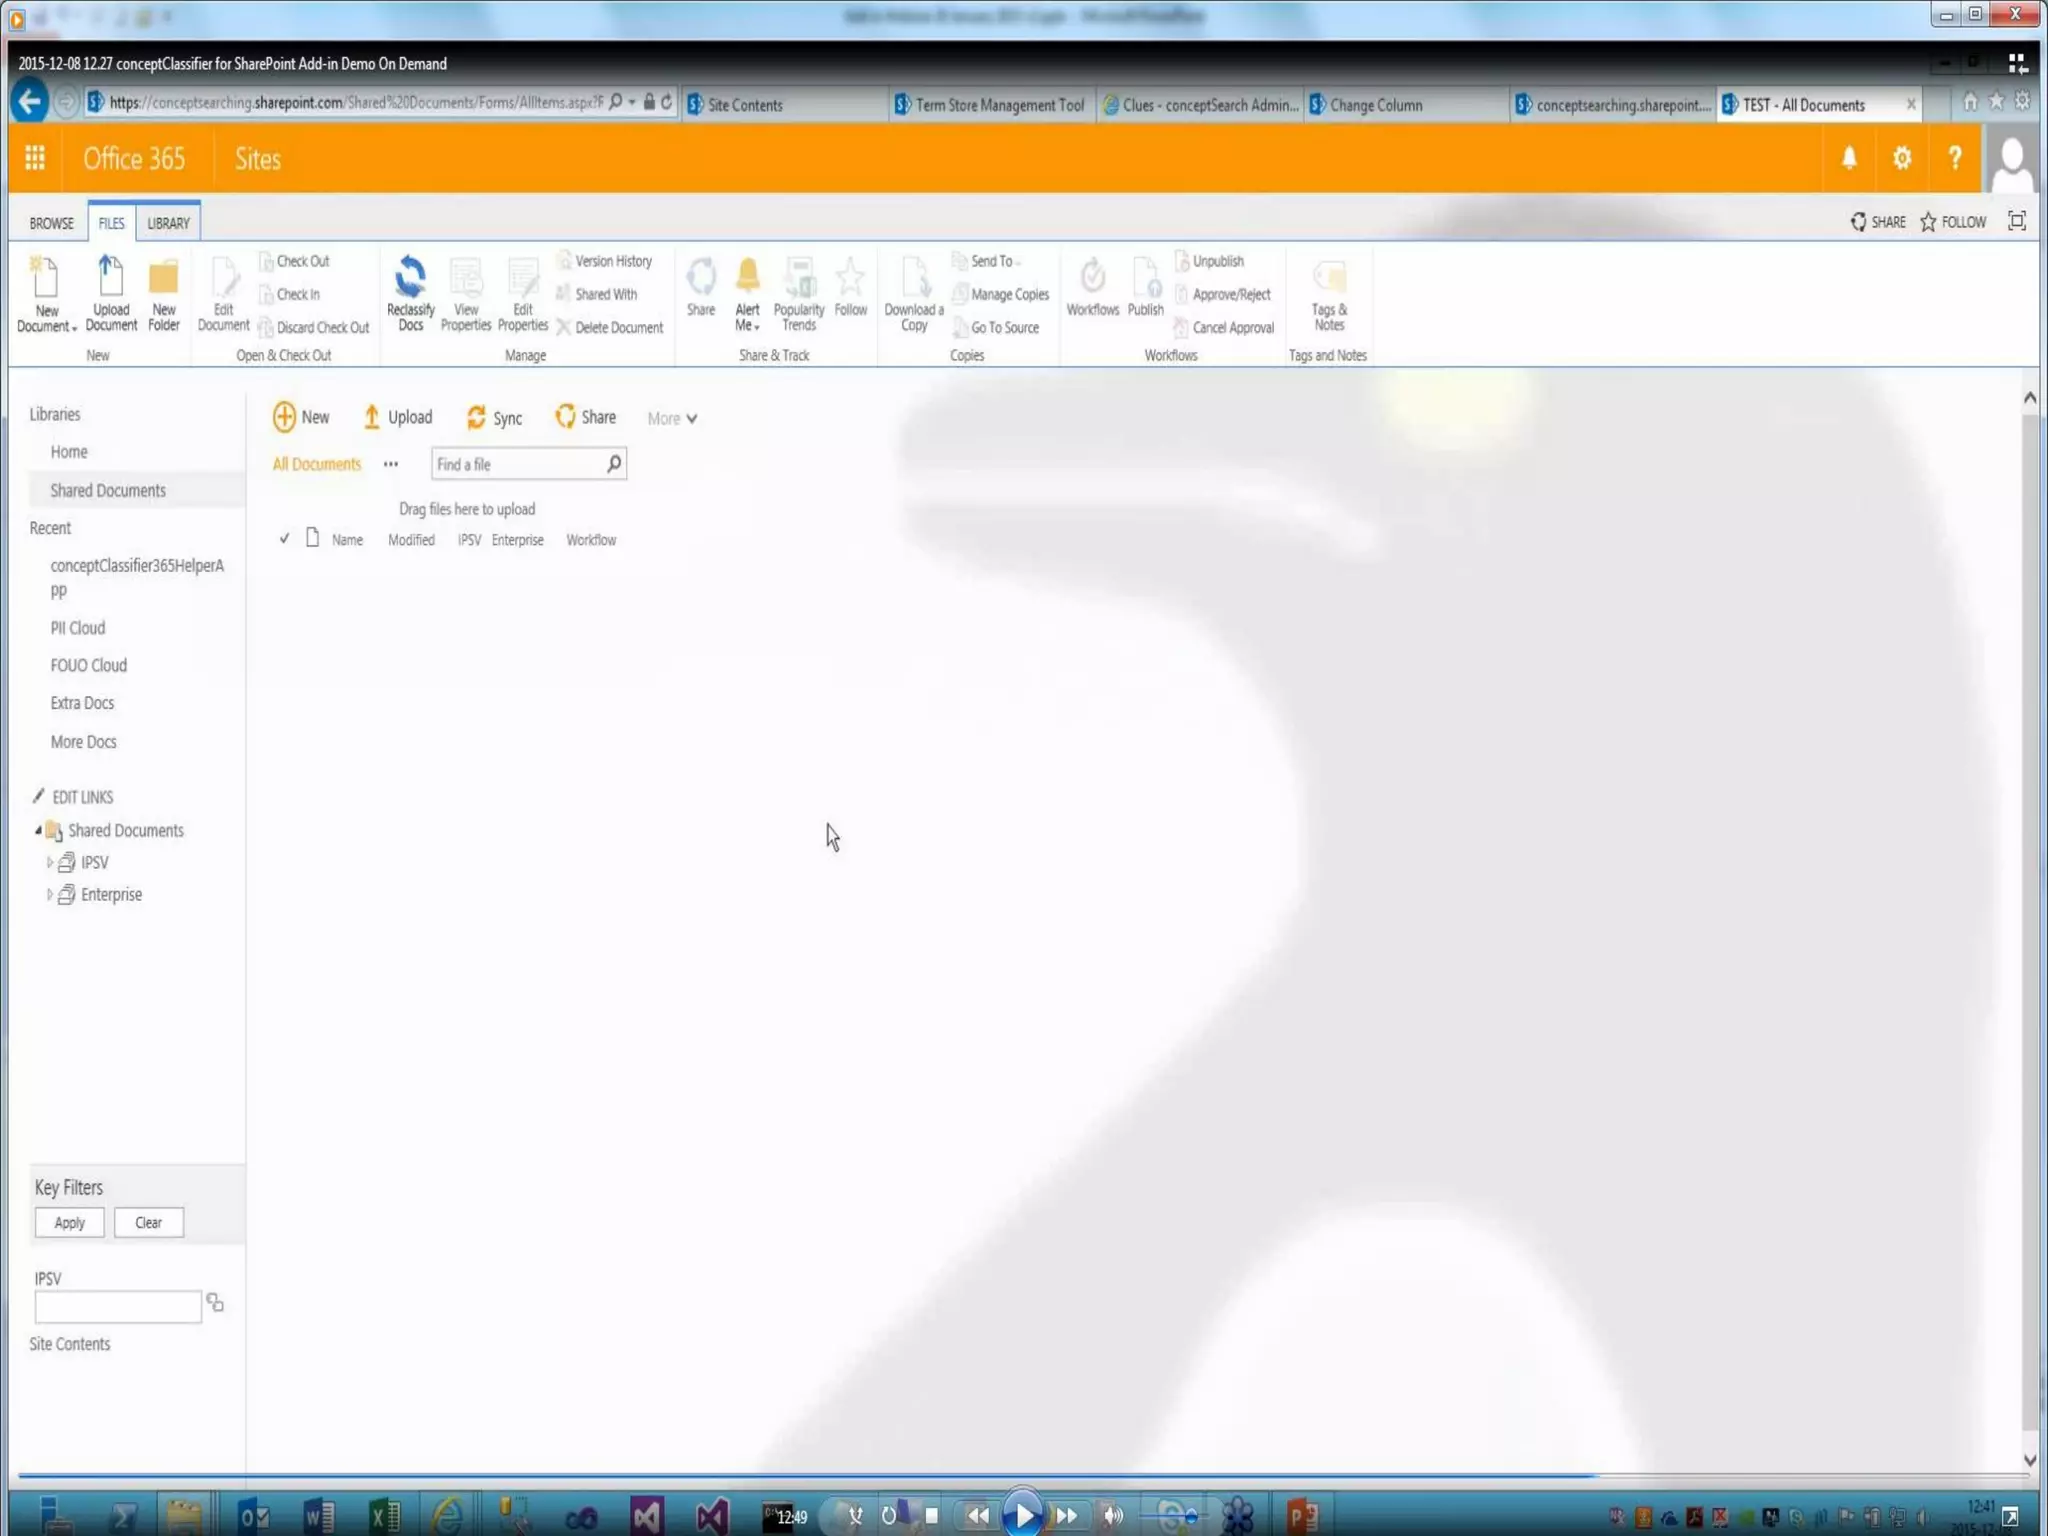
Task: Open Office 365 app launcher grid
Action: [x=35, y=158]
